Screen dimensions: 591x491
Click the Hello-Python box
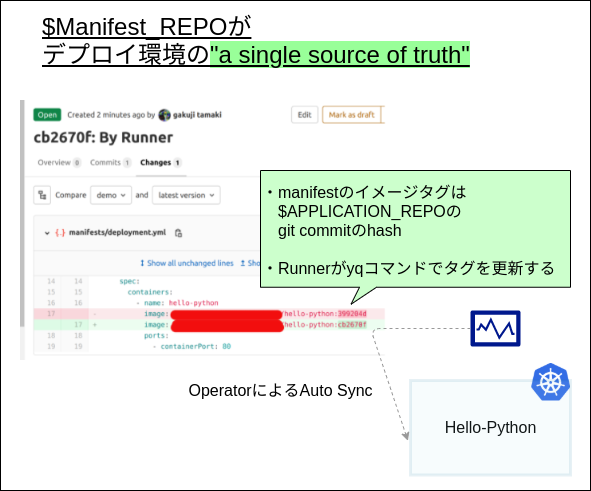coord(490,428)
